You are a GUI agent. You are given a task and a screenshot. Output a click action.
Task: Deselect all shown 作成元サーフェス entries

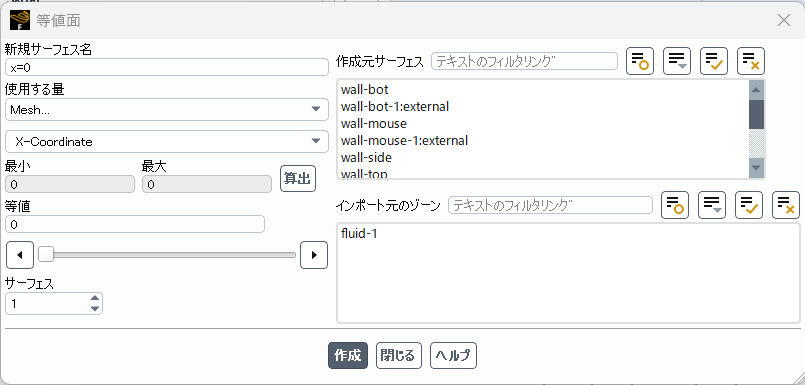[751, 62]
